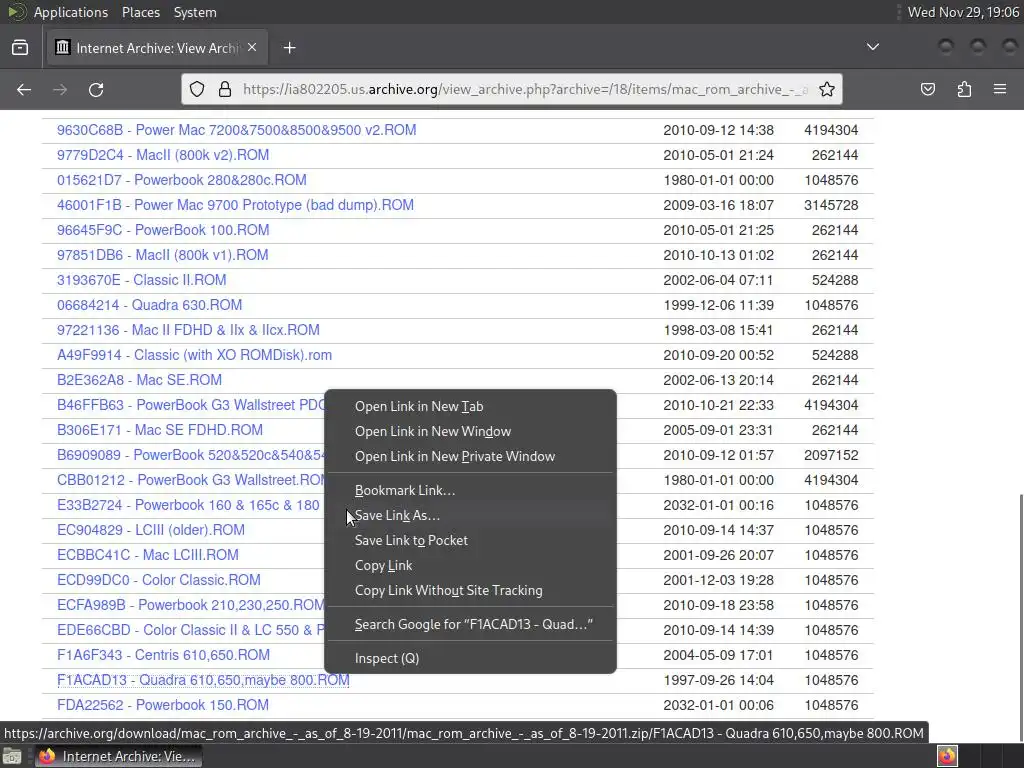Open 96645F9C PowerBook 100.ROM link
This screenshot has width=1024, height=768.
(163, 230)
